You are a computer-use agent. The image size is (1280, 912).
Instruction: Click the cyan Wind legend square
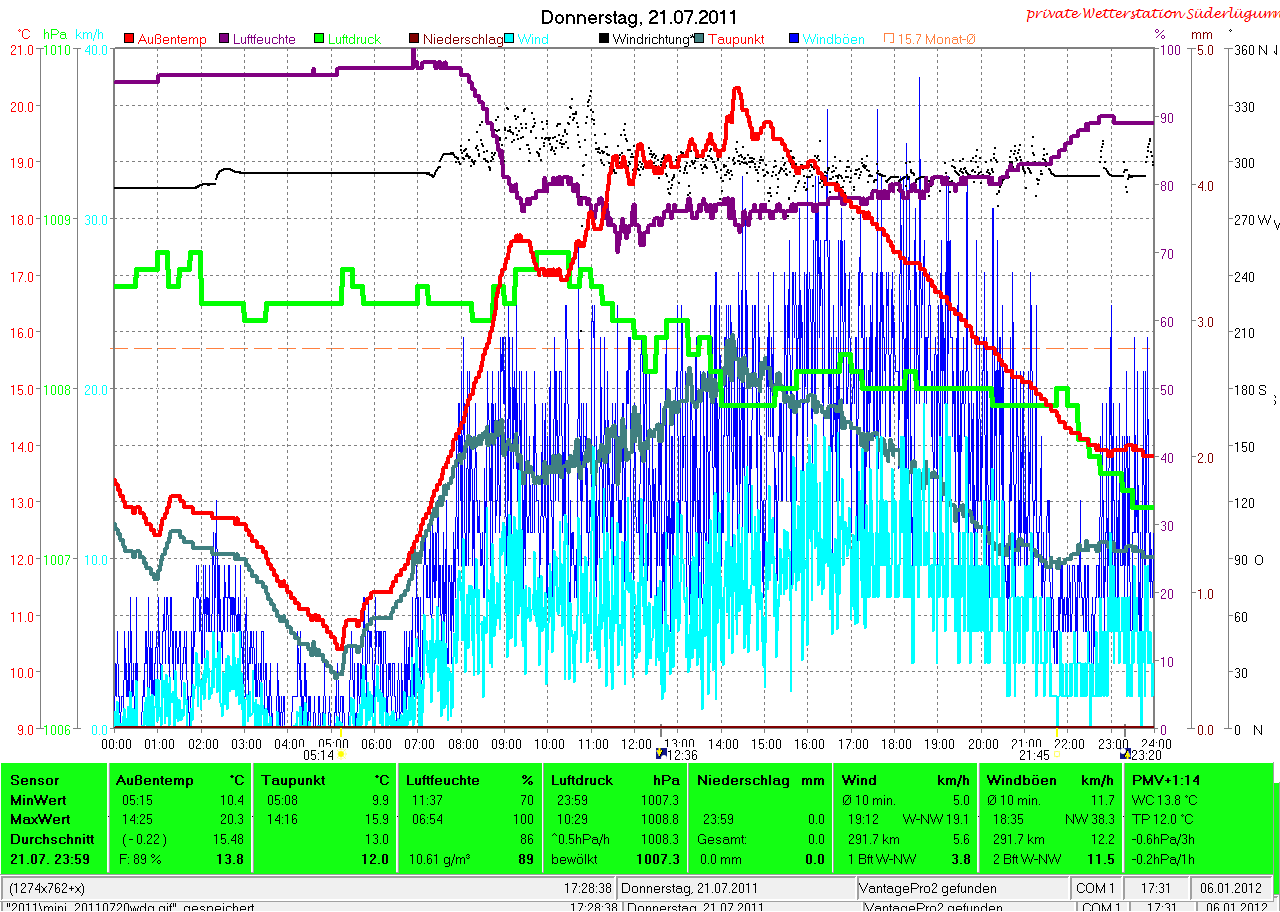click(509, 39)
